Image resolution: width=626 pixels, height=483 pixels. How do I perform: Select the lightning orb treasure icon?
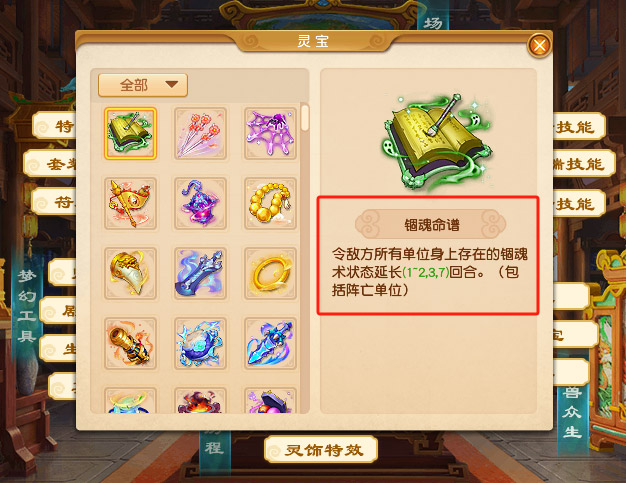(200, 343)
